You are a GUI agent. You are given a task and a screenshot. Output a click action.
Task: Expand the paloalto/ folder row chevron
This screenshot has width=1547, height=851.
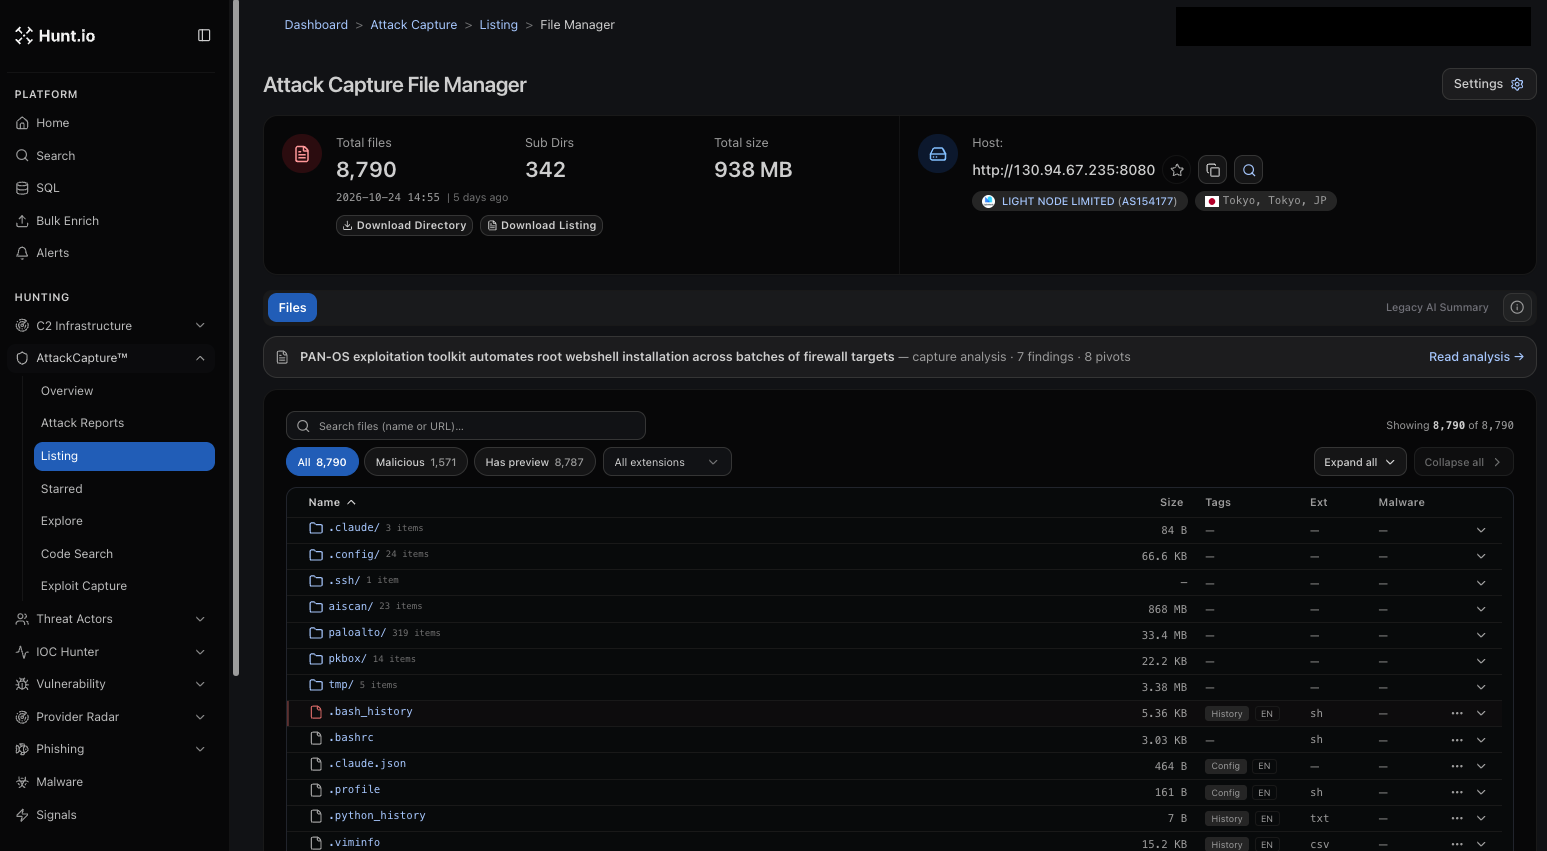pyautogui.click(x=1481, y=635)
